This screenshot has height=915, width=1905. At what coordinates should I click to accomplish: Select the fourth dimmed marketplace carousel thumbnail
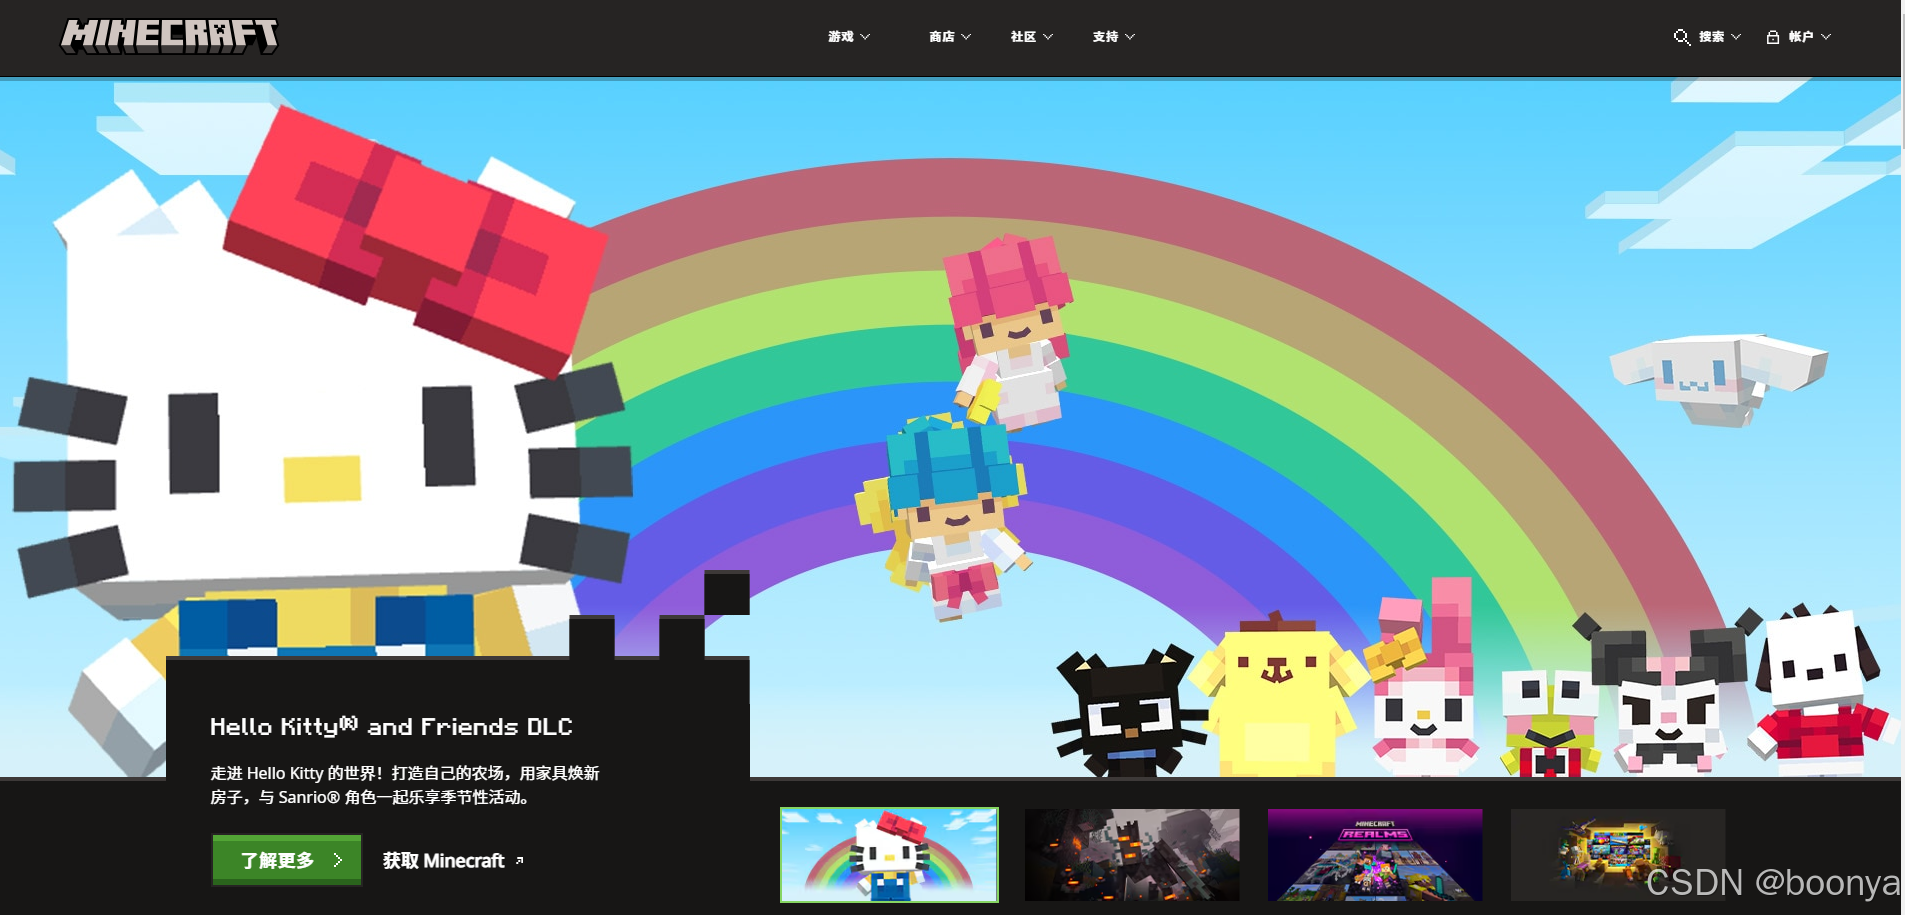1618,855
